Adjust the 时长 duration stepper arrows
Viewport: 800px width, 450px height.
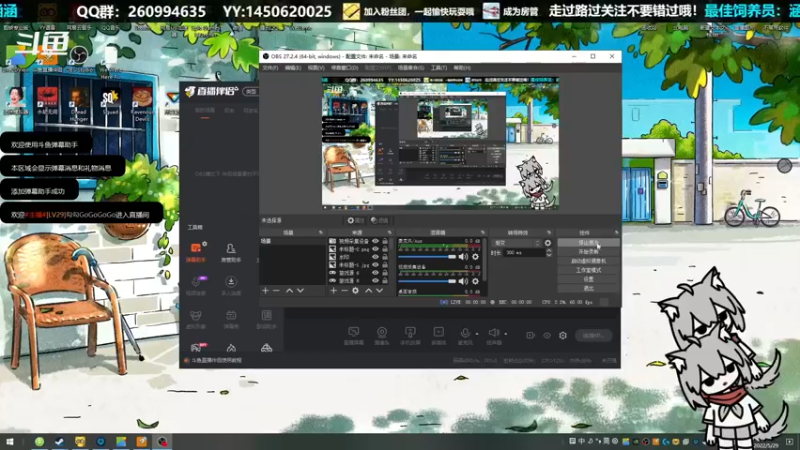pyautogui.click(x=548, y=253)
